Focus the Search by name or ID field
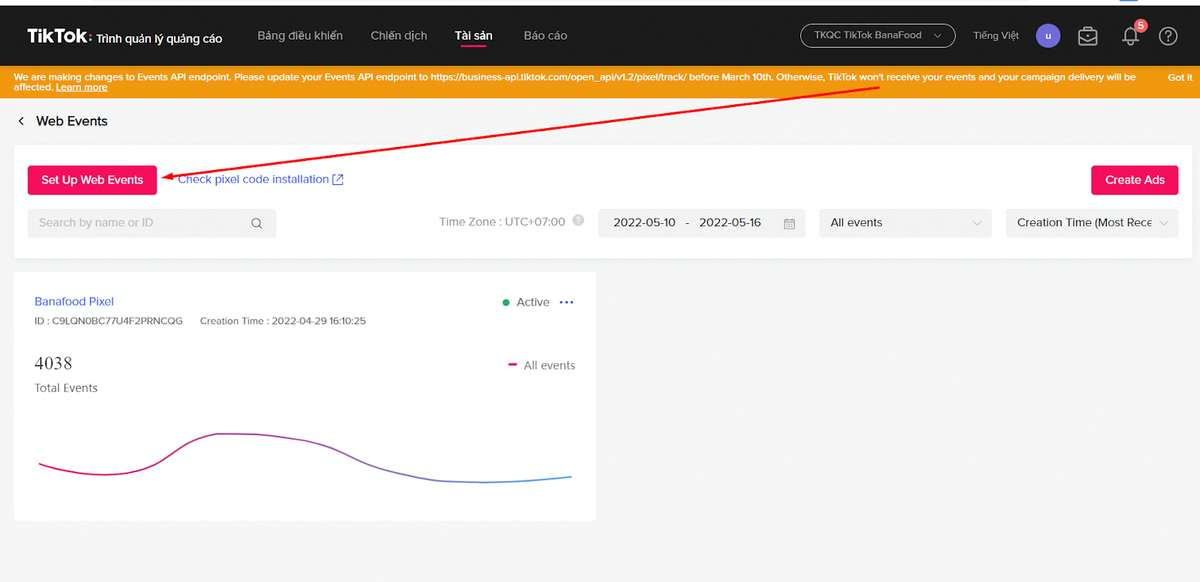Viewport: 1200px width, 582px height. pyautogui.click(x=152, y=223)
